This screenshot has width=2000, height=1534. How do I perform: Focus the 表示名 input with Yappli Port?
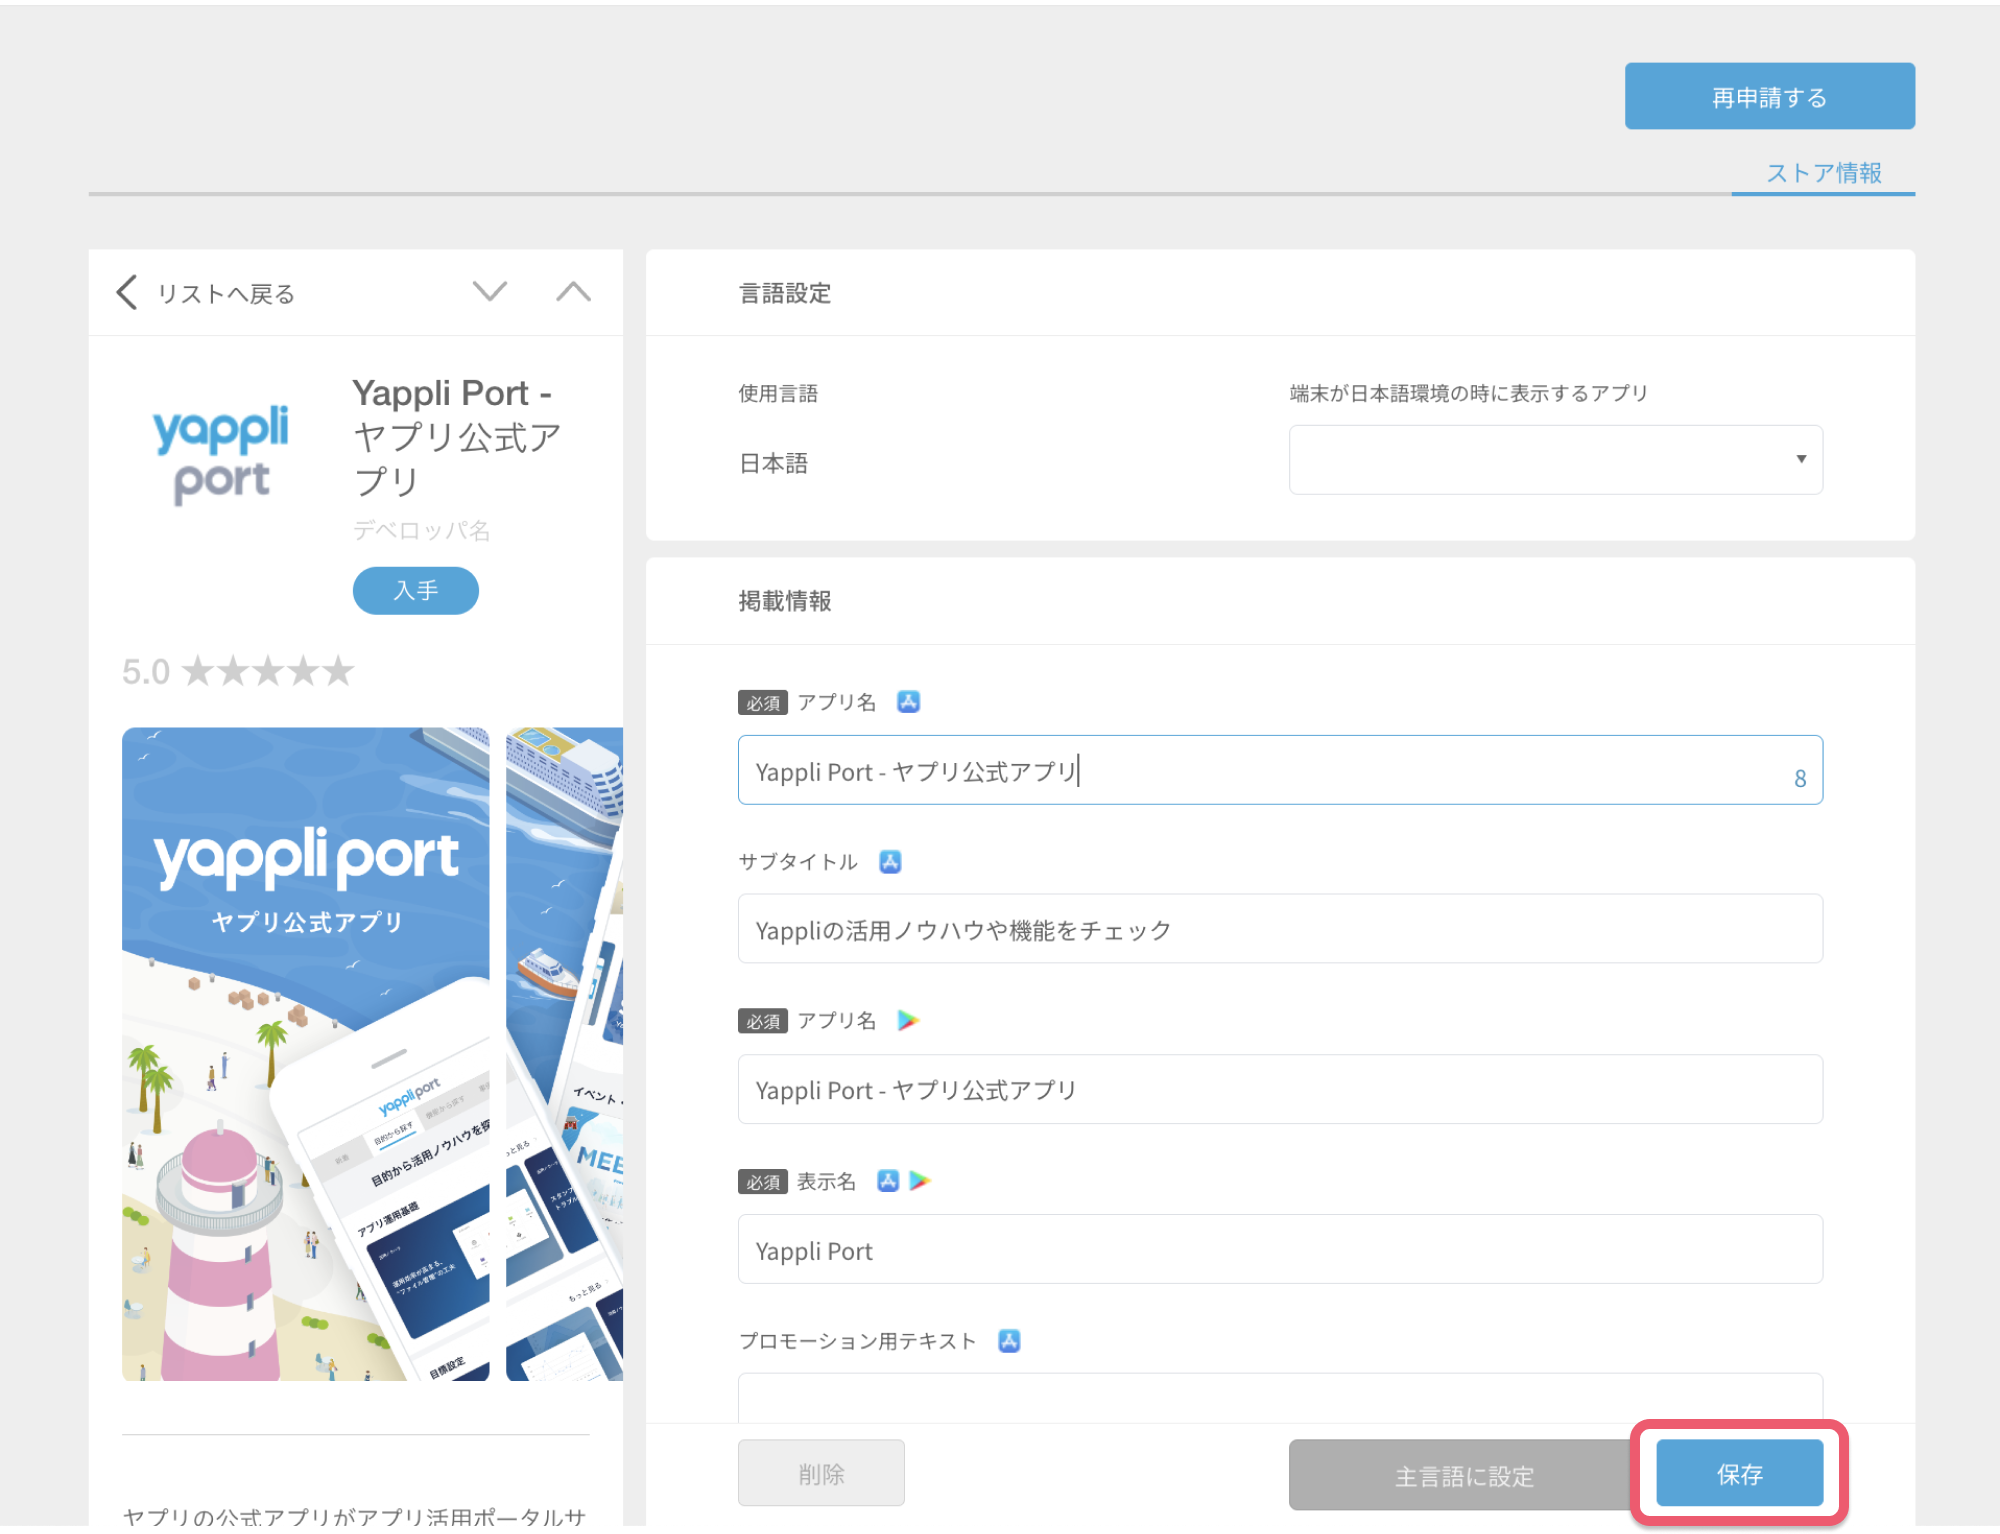1280,1249
